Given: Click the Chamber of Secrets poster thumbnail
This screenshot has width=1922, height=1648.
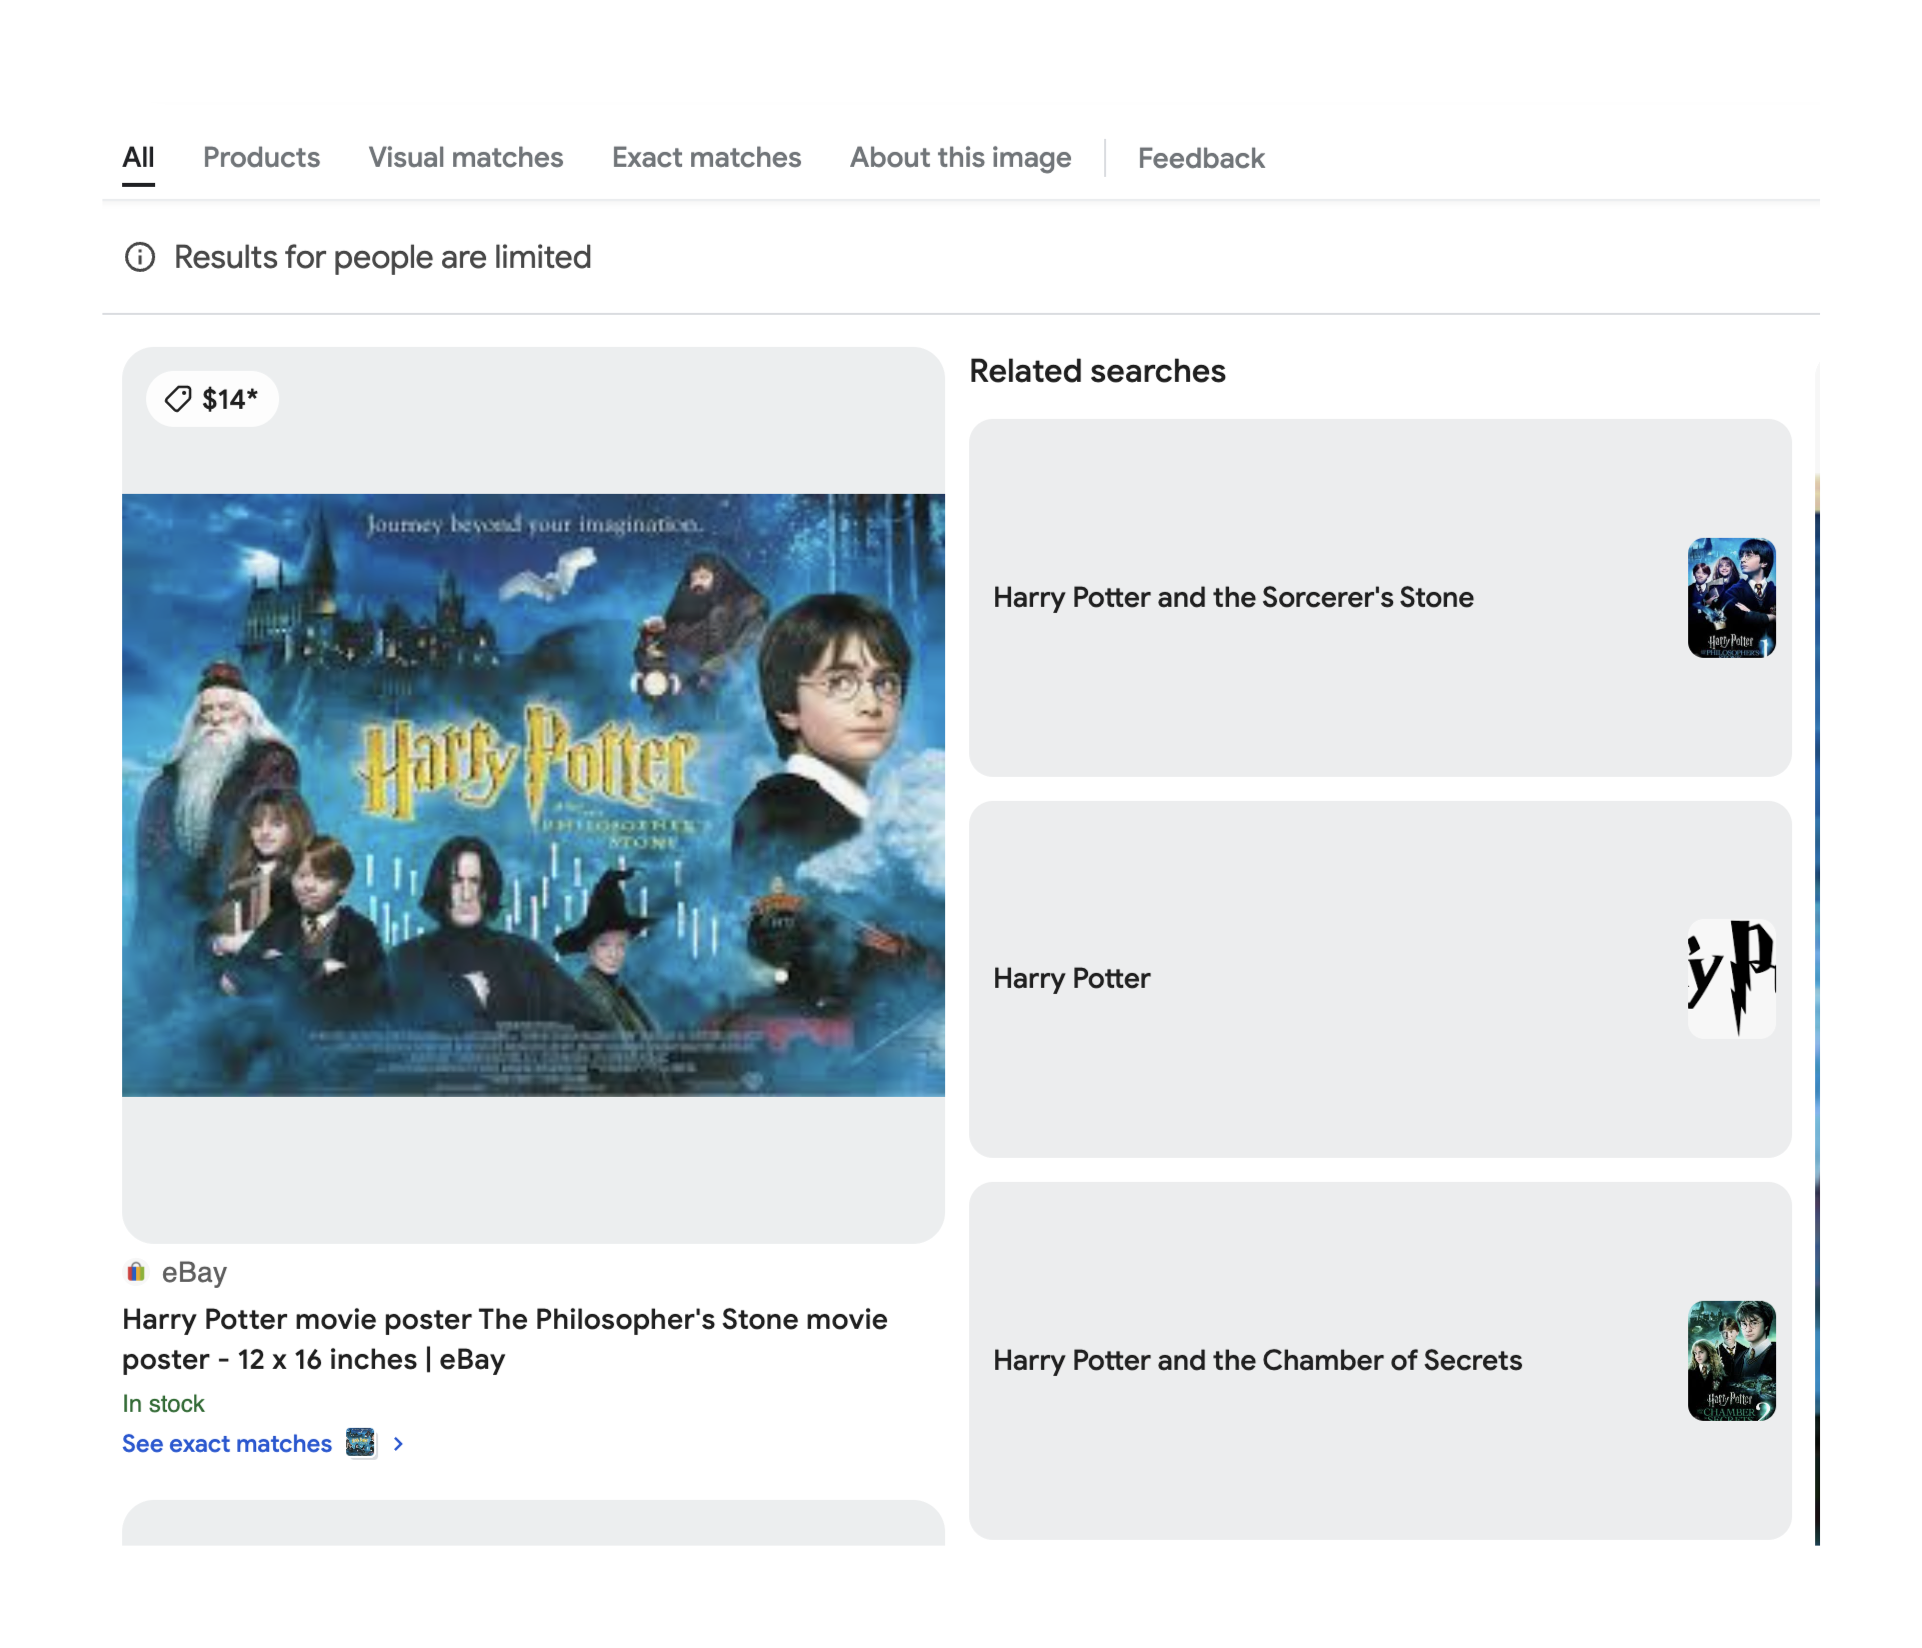Looking at the screenshot, I should click(1732, 1361).
